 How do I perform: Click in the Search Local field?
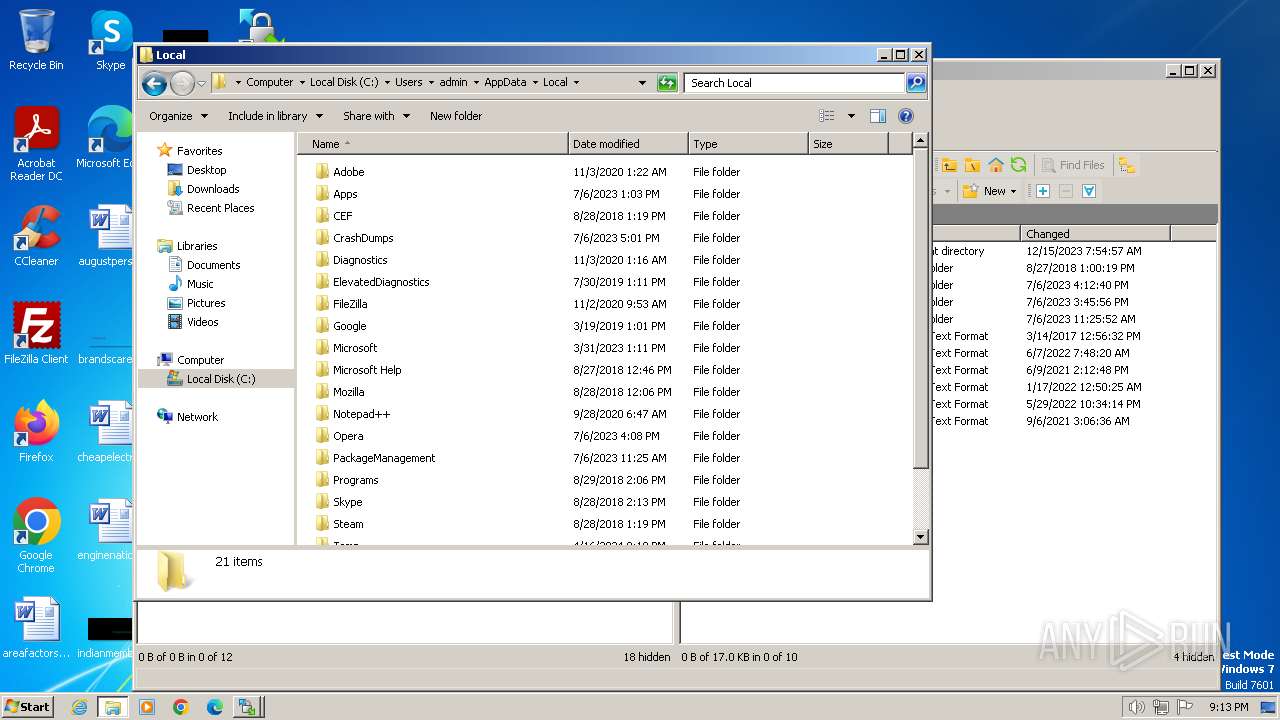[x=794, y=83]
